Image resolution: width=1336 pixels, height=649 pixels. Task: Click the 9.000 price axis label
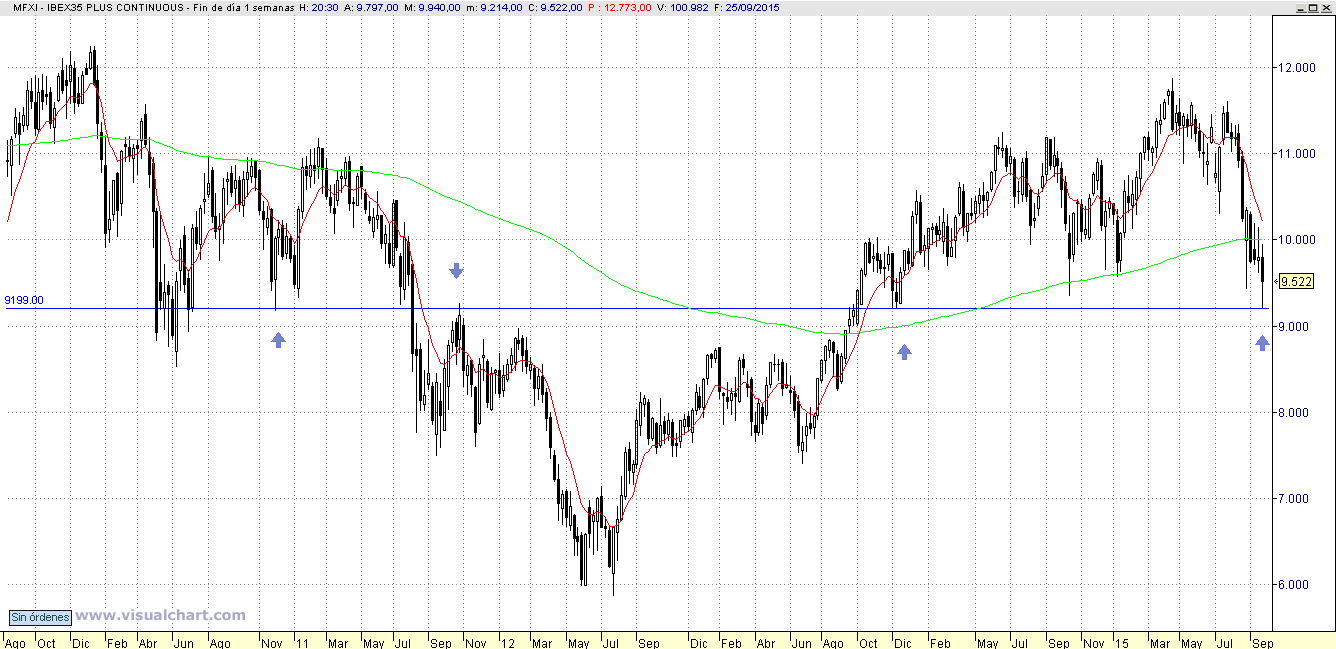tap(1296, 327)
